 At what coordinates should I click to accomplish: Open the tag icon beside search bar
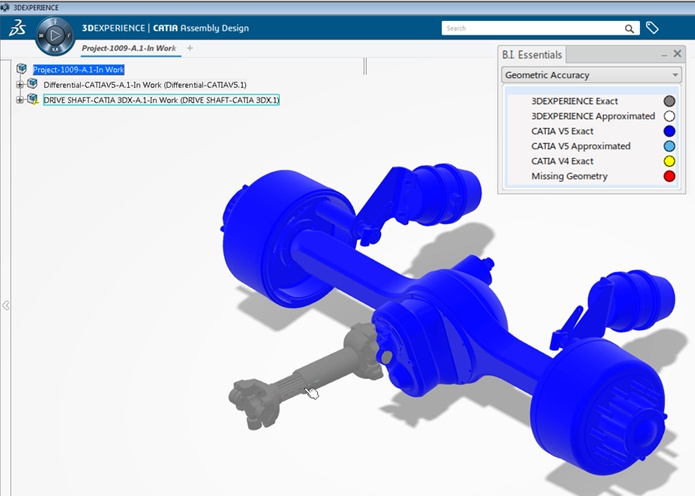click(652, 28)
